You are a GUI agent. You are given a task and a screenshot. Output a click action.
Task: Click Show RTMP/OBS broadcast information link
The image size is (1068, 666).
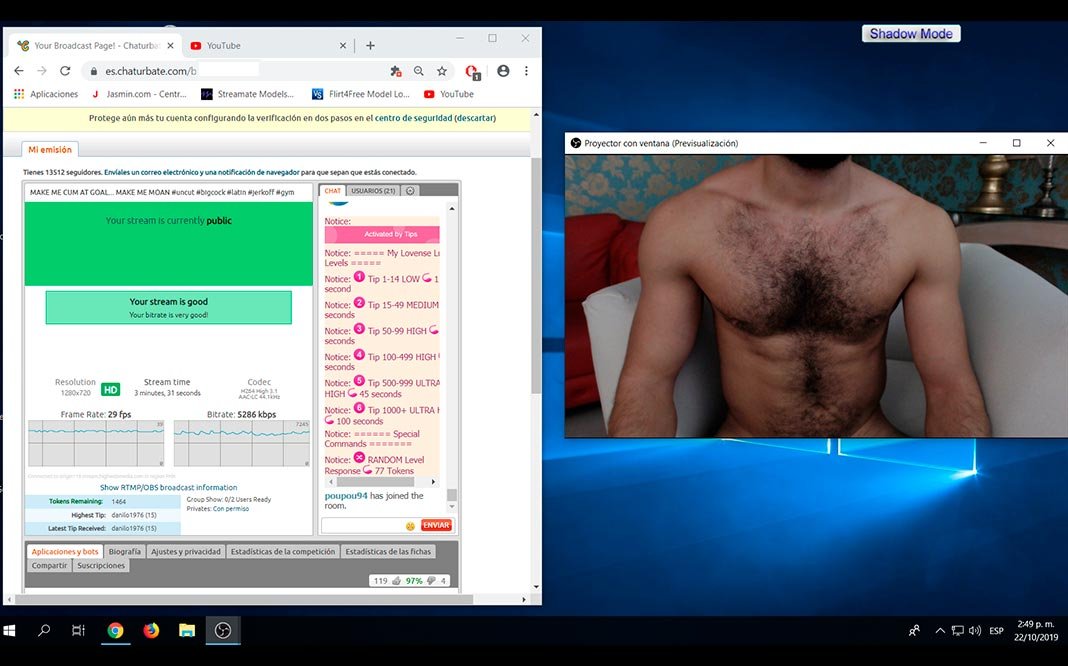point(168,487)
